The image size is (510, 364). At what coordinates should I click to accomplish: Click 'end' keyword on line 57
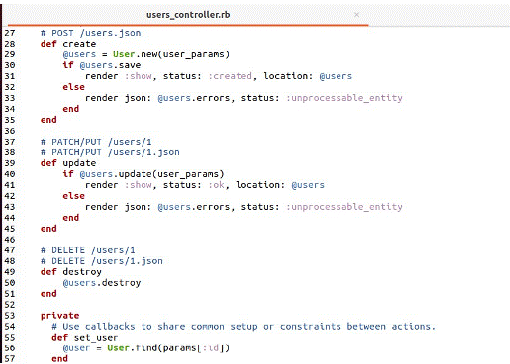[x=59, y=359]
